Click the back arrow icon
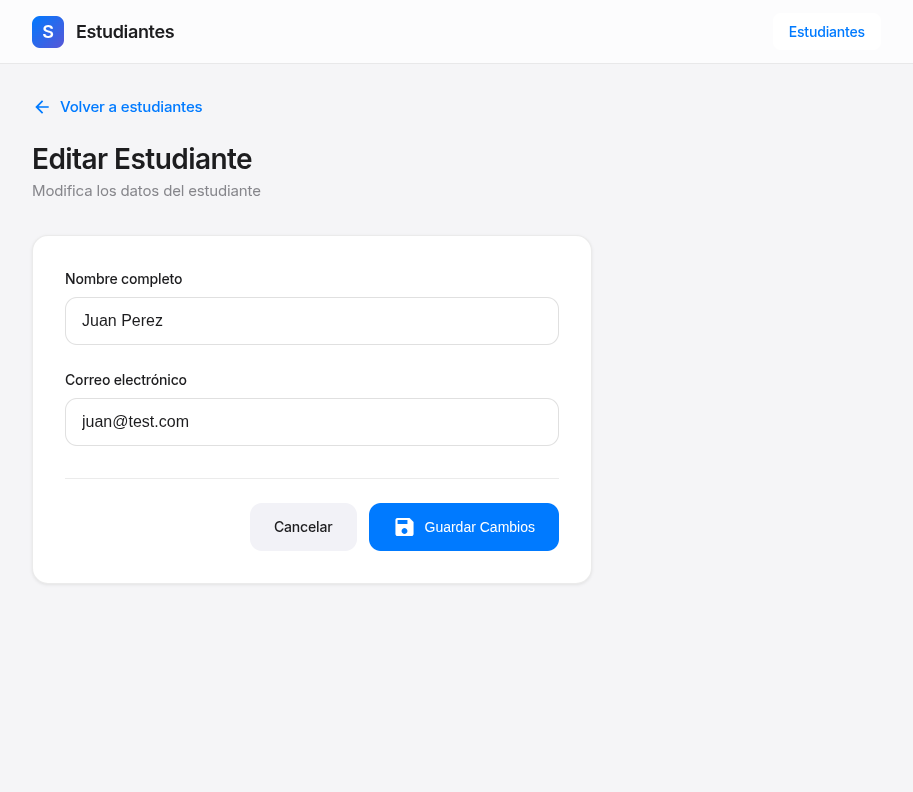Viewport: 913px width, 792px height. [42, 107]
